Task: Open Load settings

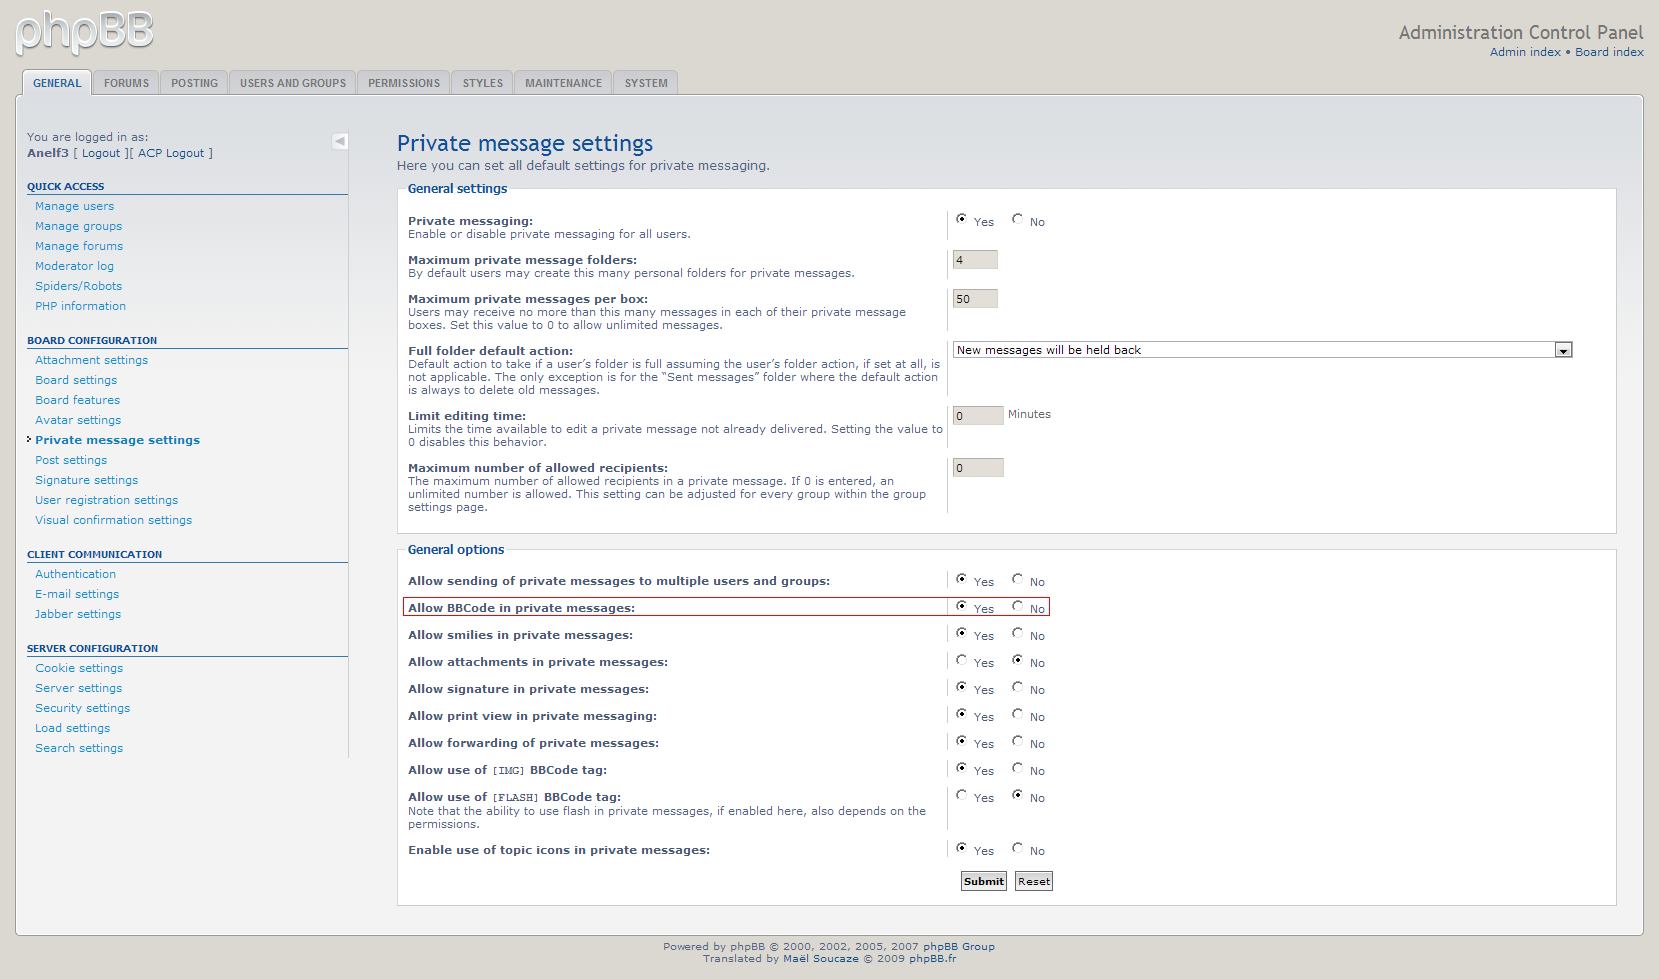Action: click(x=72, y=728)
